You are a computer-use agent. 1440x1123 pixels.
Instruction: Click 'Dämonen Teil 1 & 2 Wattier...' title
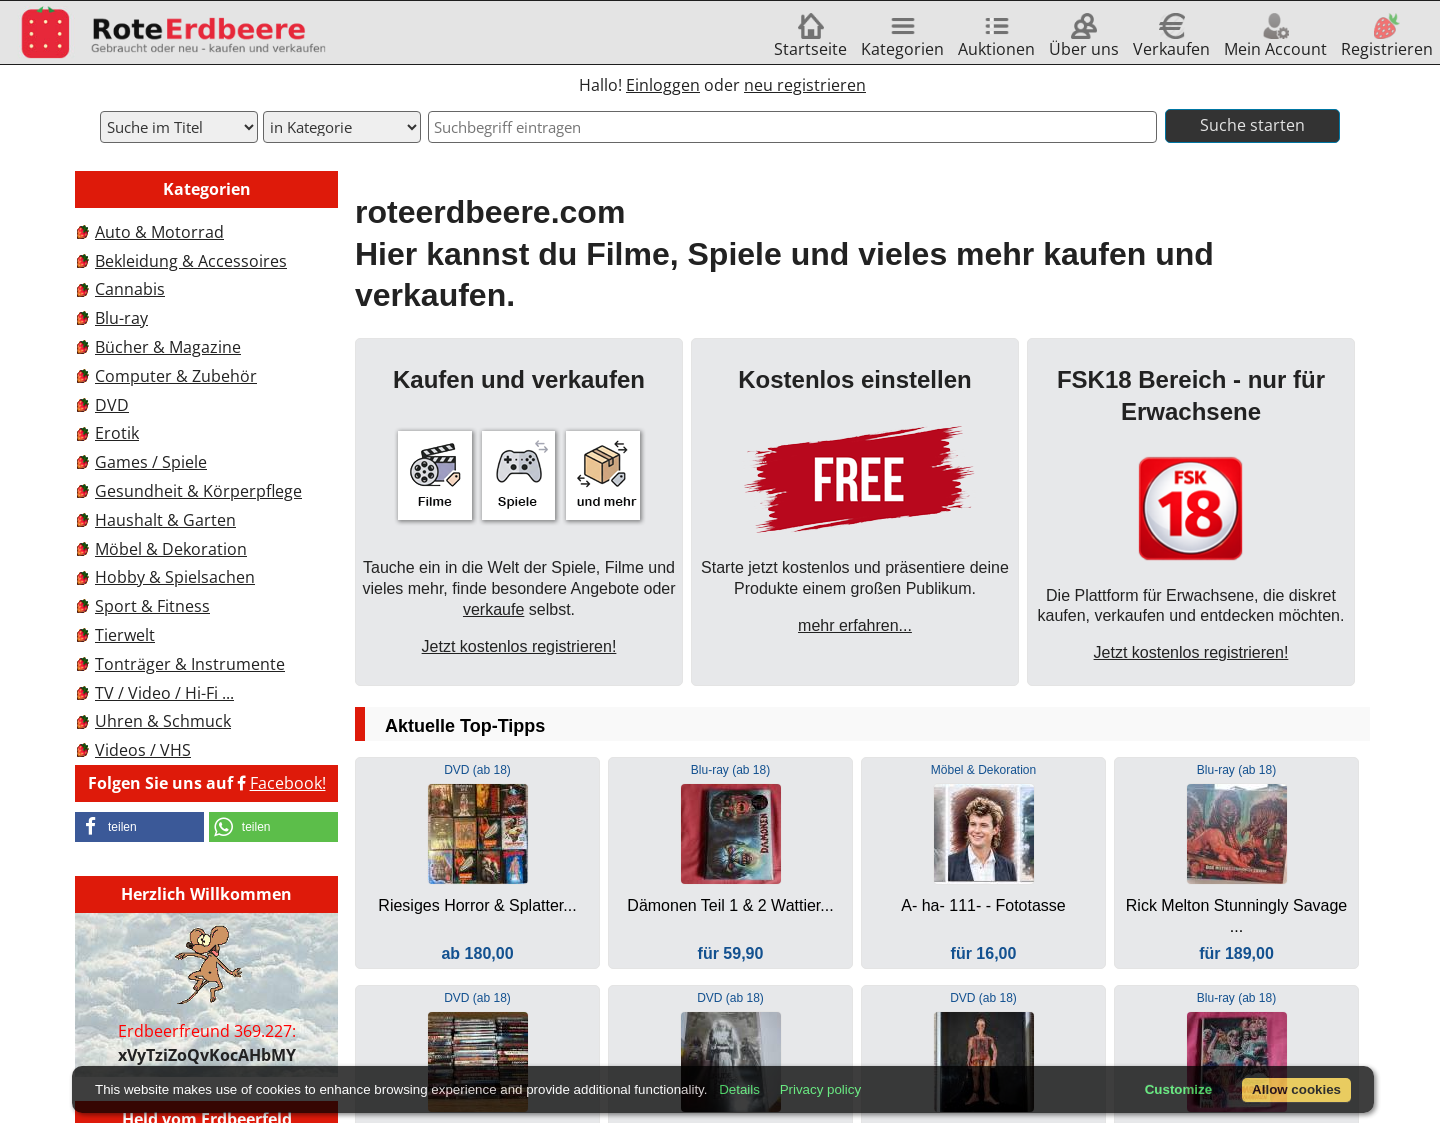[x=731, y=906]
